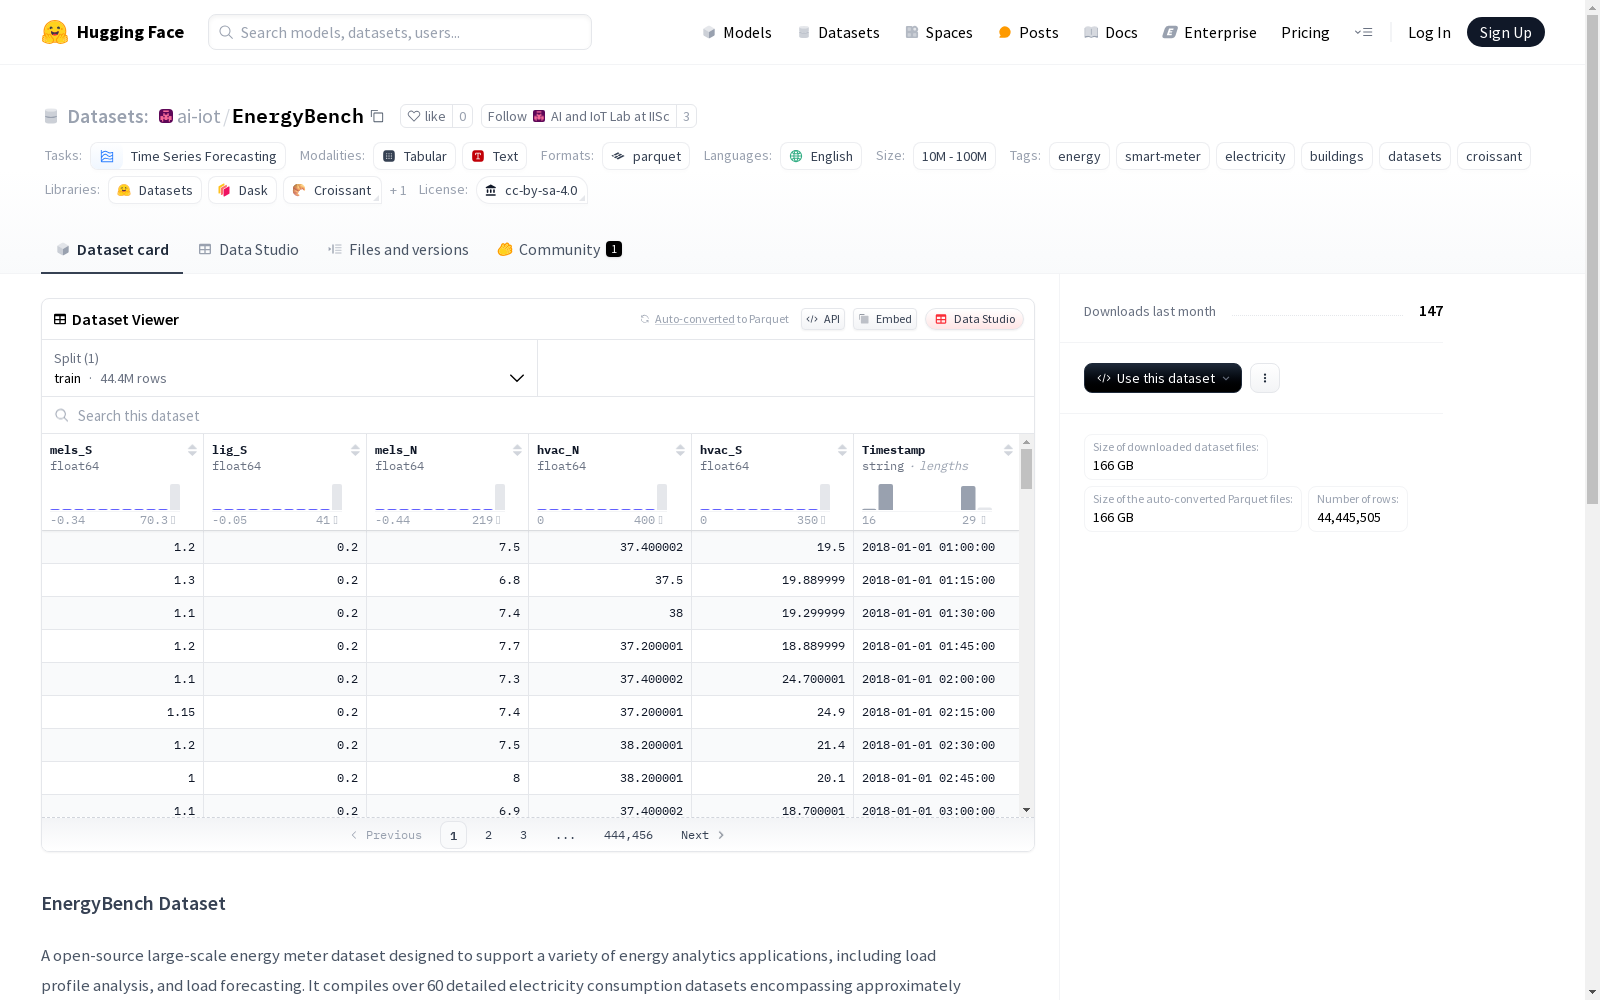Sort by the lig_S column sort icon

pos(355,450)
